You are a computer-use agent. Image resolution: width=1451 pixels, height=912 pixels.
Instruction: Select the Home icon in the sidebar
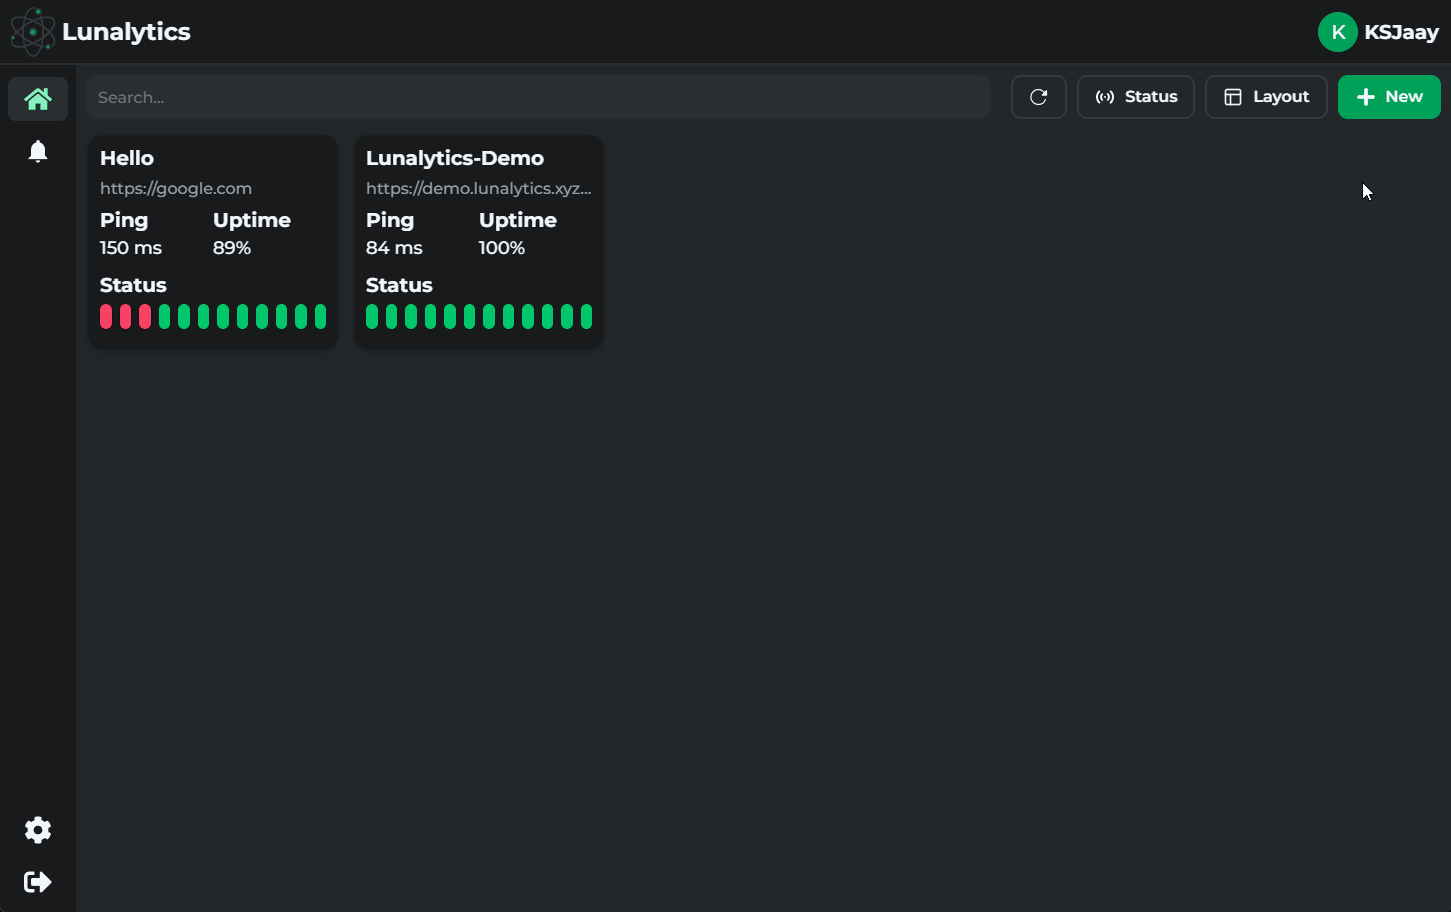37,99
